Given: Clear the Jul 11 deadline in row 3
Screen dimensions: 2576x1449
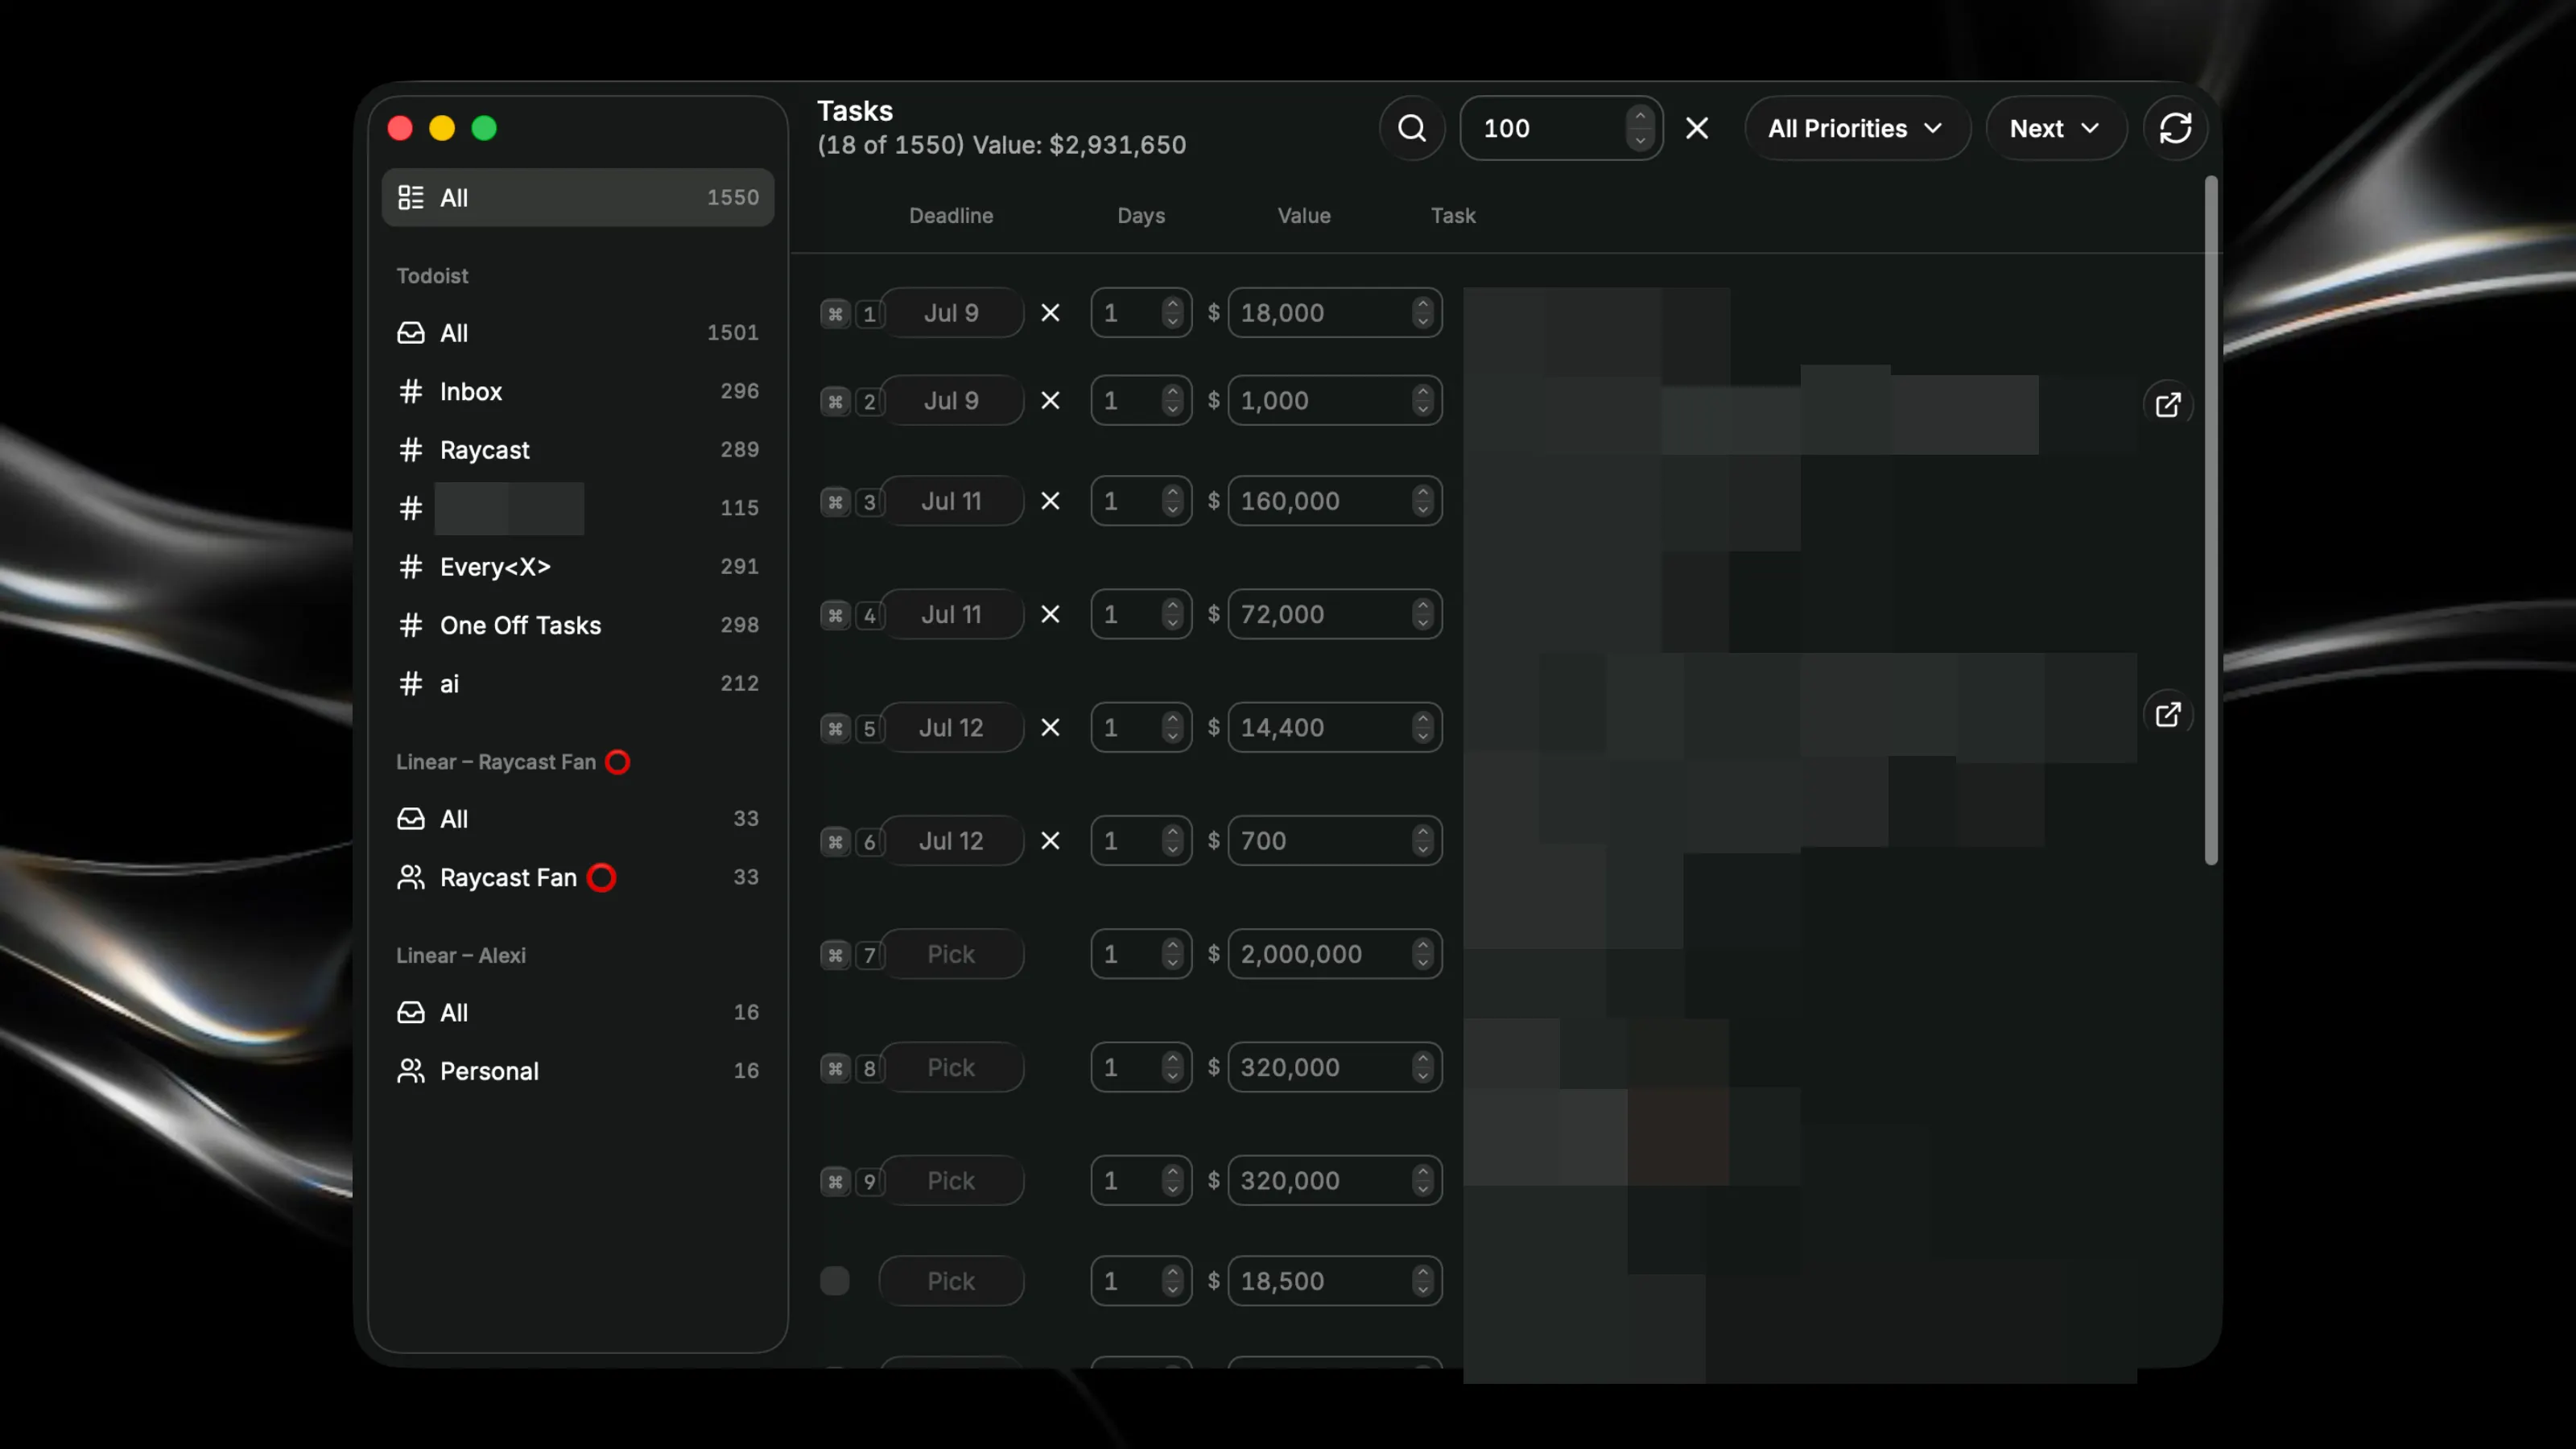Looking at the screenshot, I should click(x=1050, y=501).
